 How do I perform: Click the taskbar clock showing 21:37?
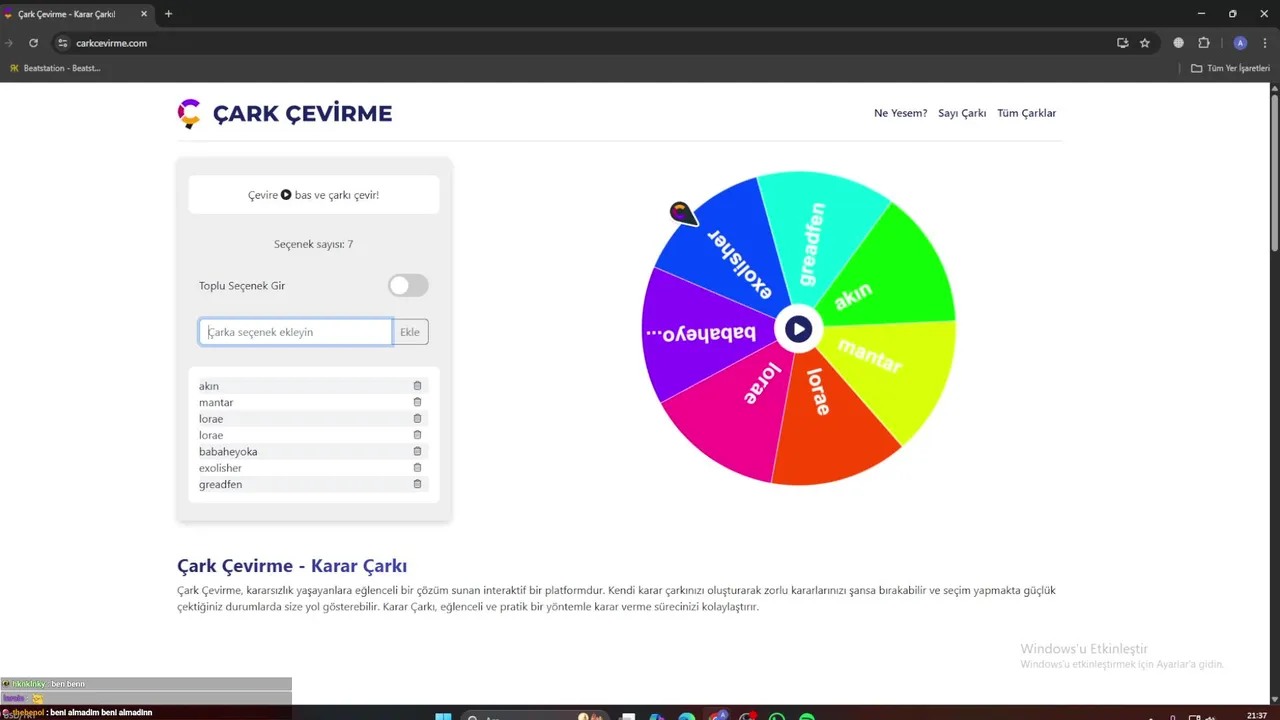click(x=1257, y=715)
